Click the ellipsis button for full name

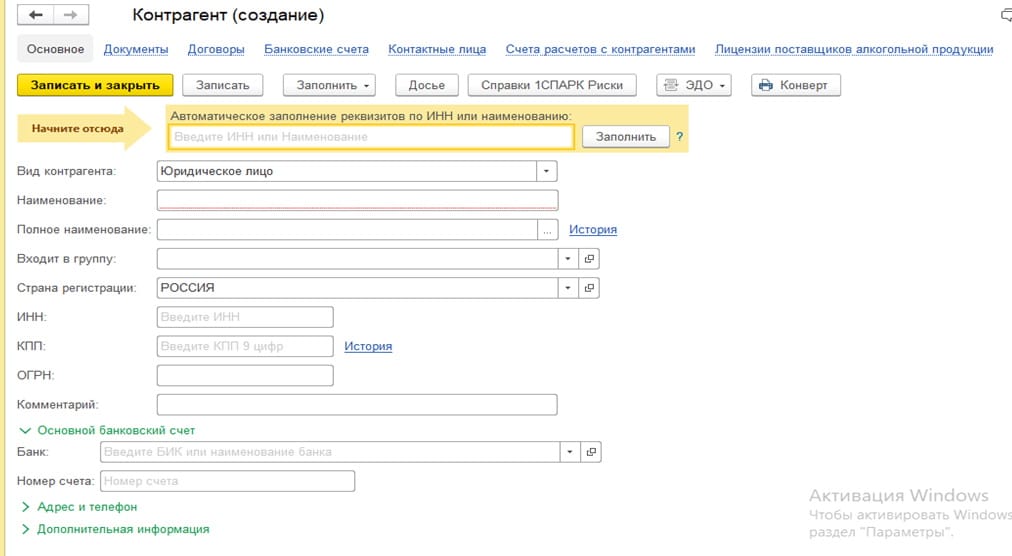coord(547,230)
